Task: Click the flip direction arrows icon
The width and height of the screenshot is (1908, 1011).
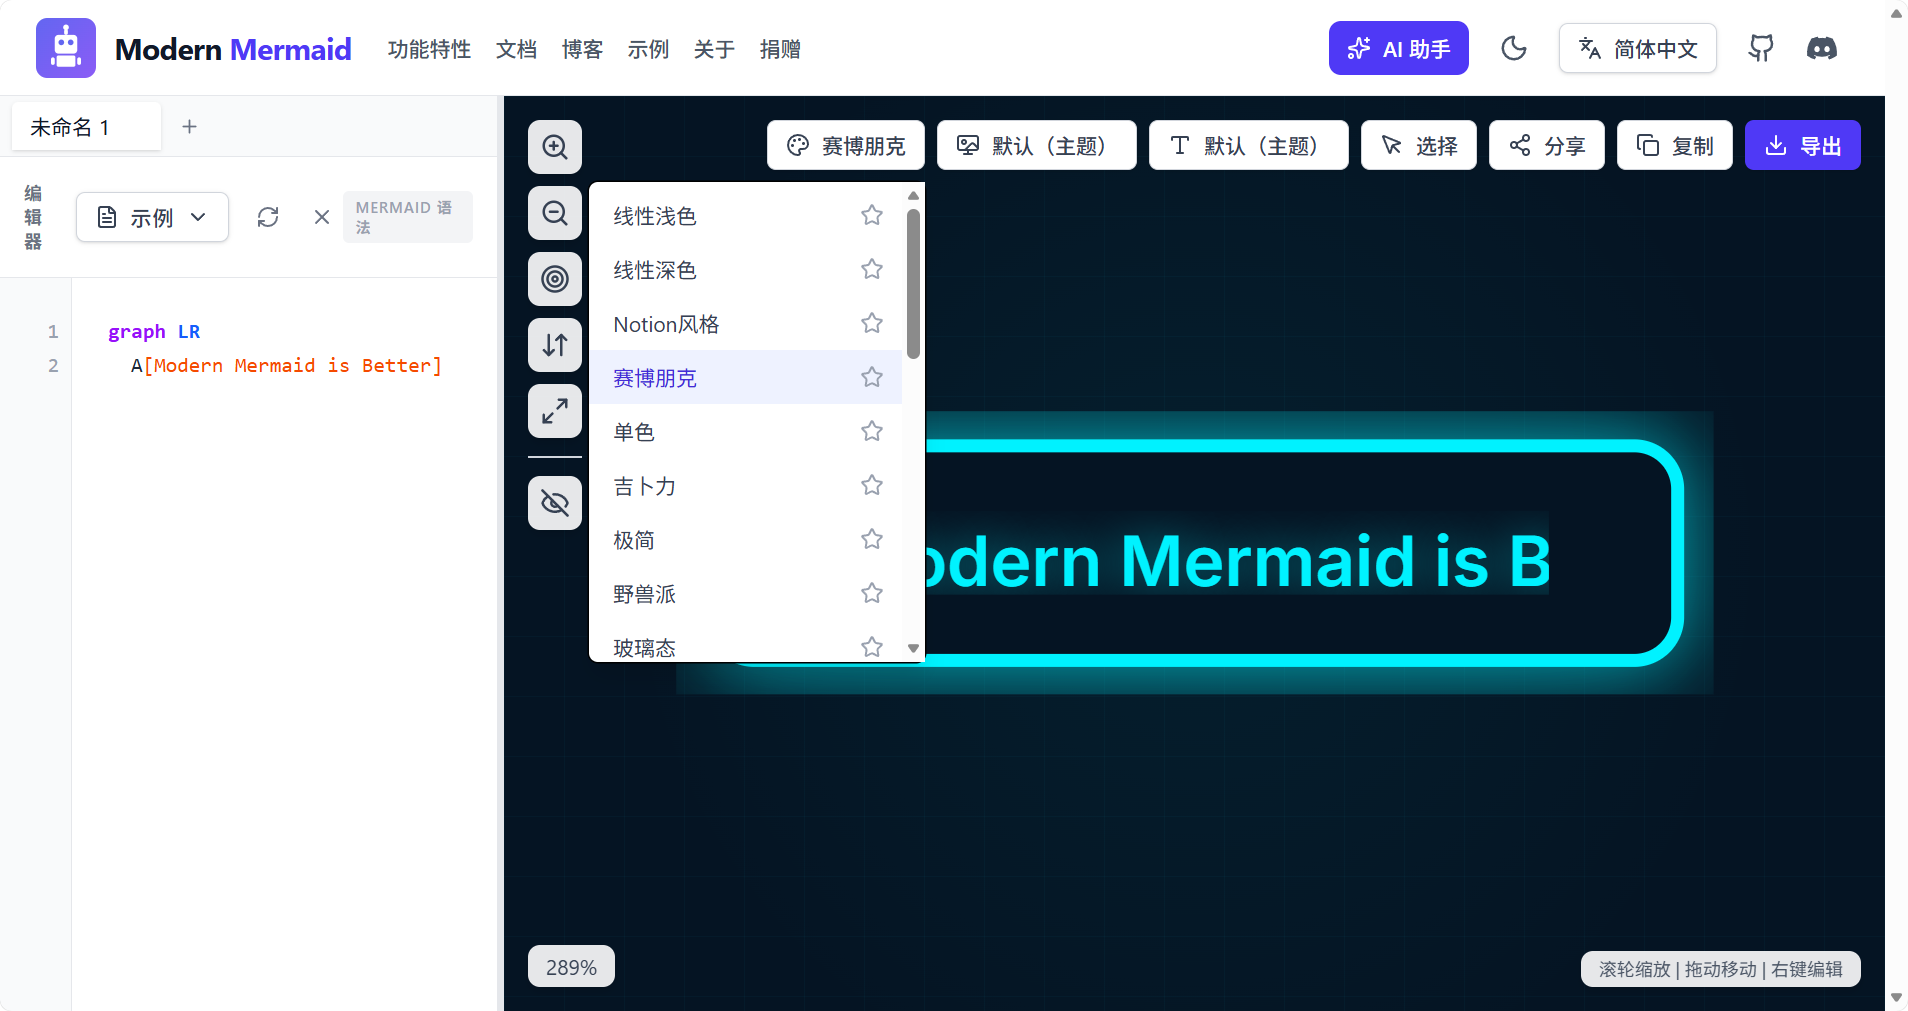Action: pos(555,345)
